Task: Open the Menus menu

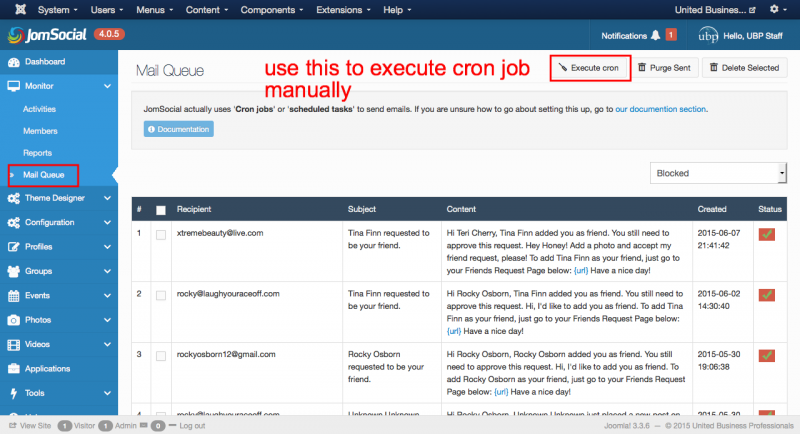Action: [155, 10]
